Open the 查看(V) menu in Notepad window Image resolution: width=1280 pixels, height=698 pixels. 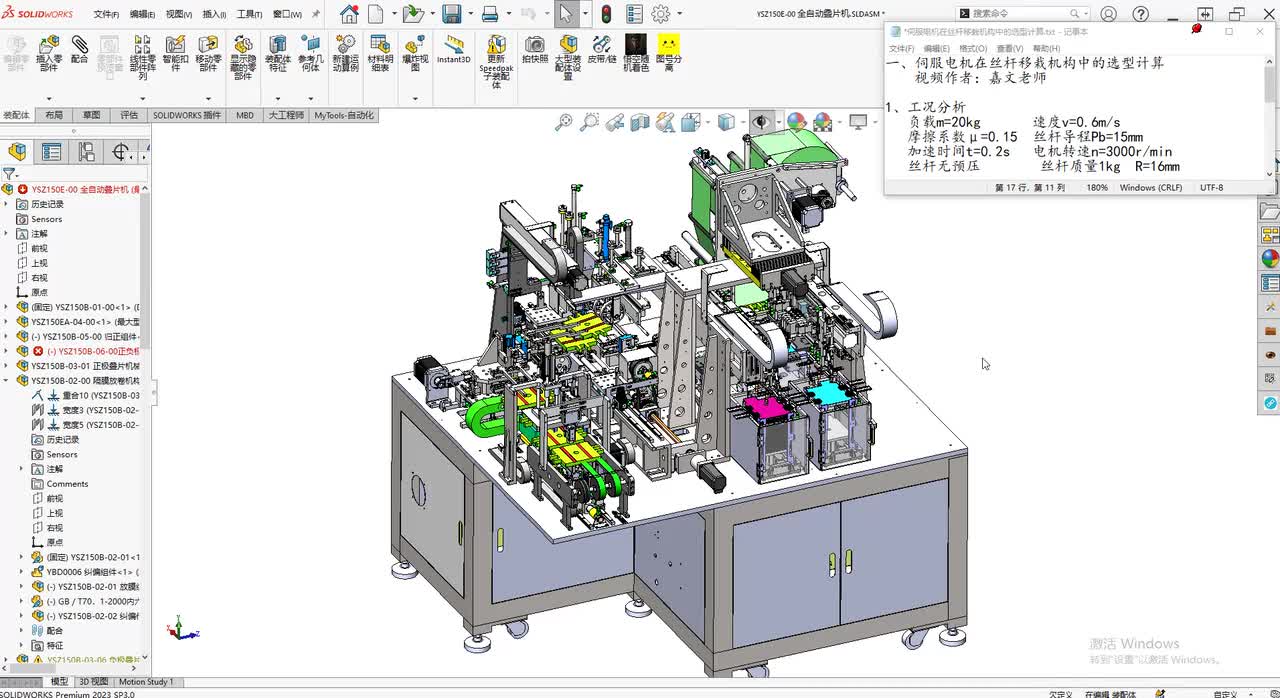(x=1010, y=48)
